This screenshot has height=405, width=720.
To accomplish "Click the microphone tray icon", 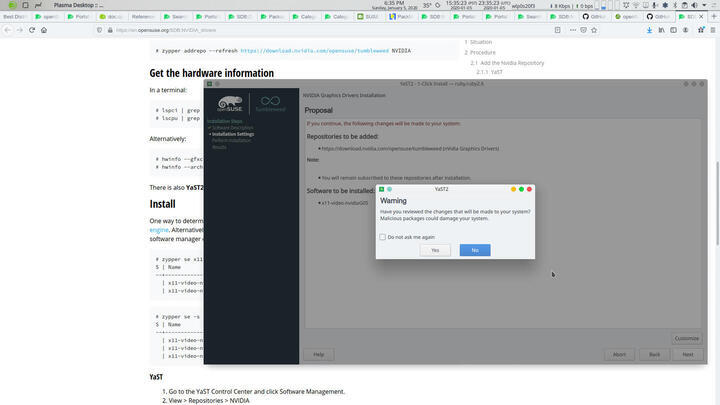I will click(655, 6).
